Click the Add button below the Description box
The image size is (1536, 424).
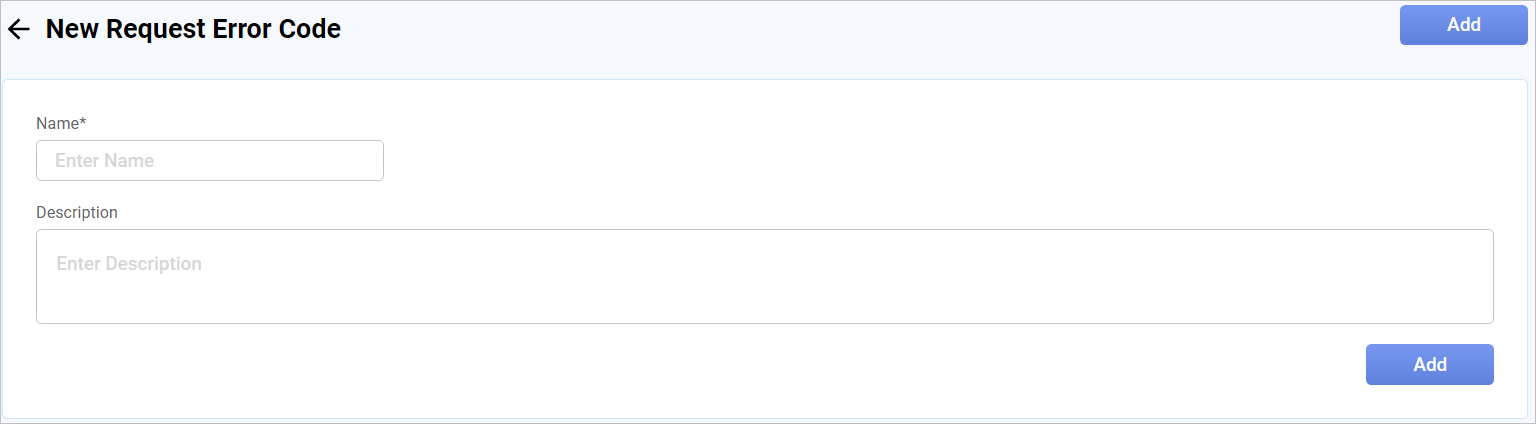pyautogui.click(x=1429, y=365)
